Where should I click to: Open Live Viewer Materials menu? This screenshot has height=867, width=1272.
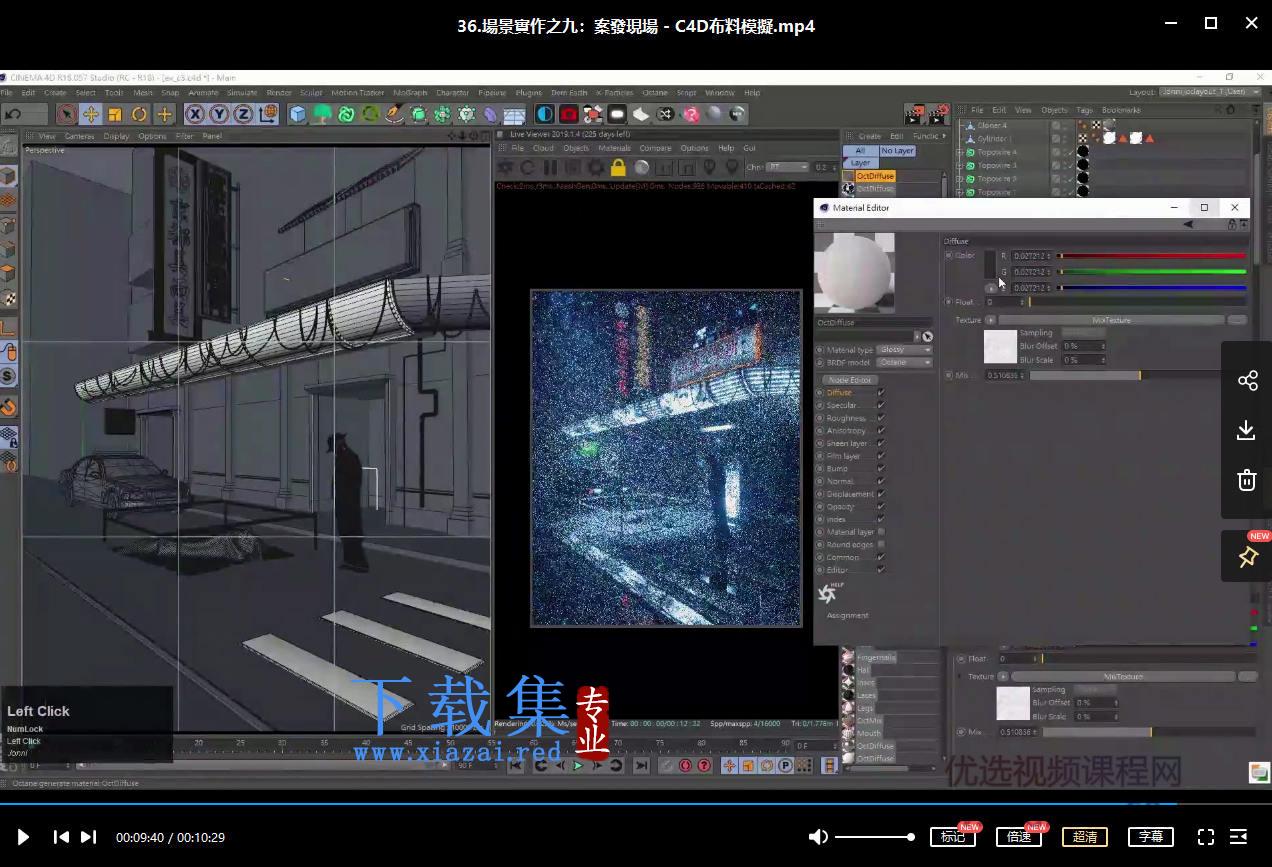click(614, 148)
